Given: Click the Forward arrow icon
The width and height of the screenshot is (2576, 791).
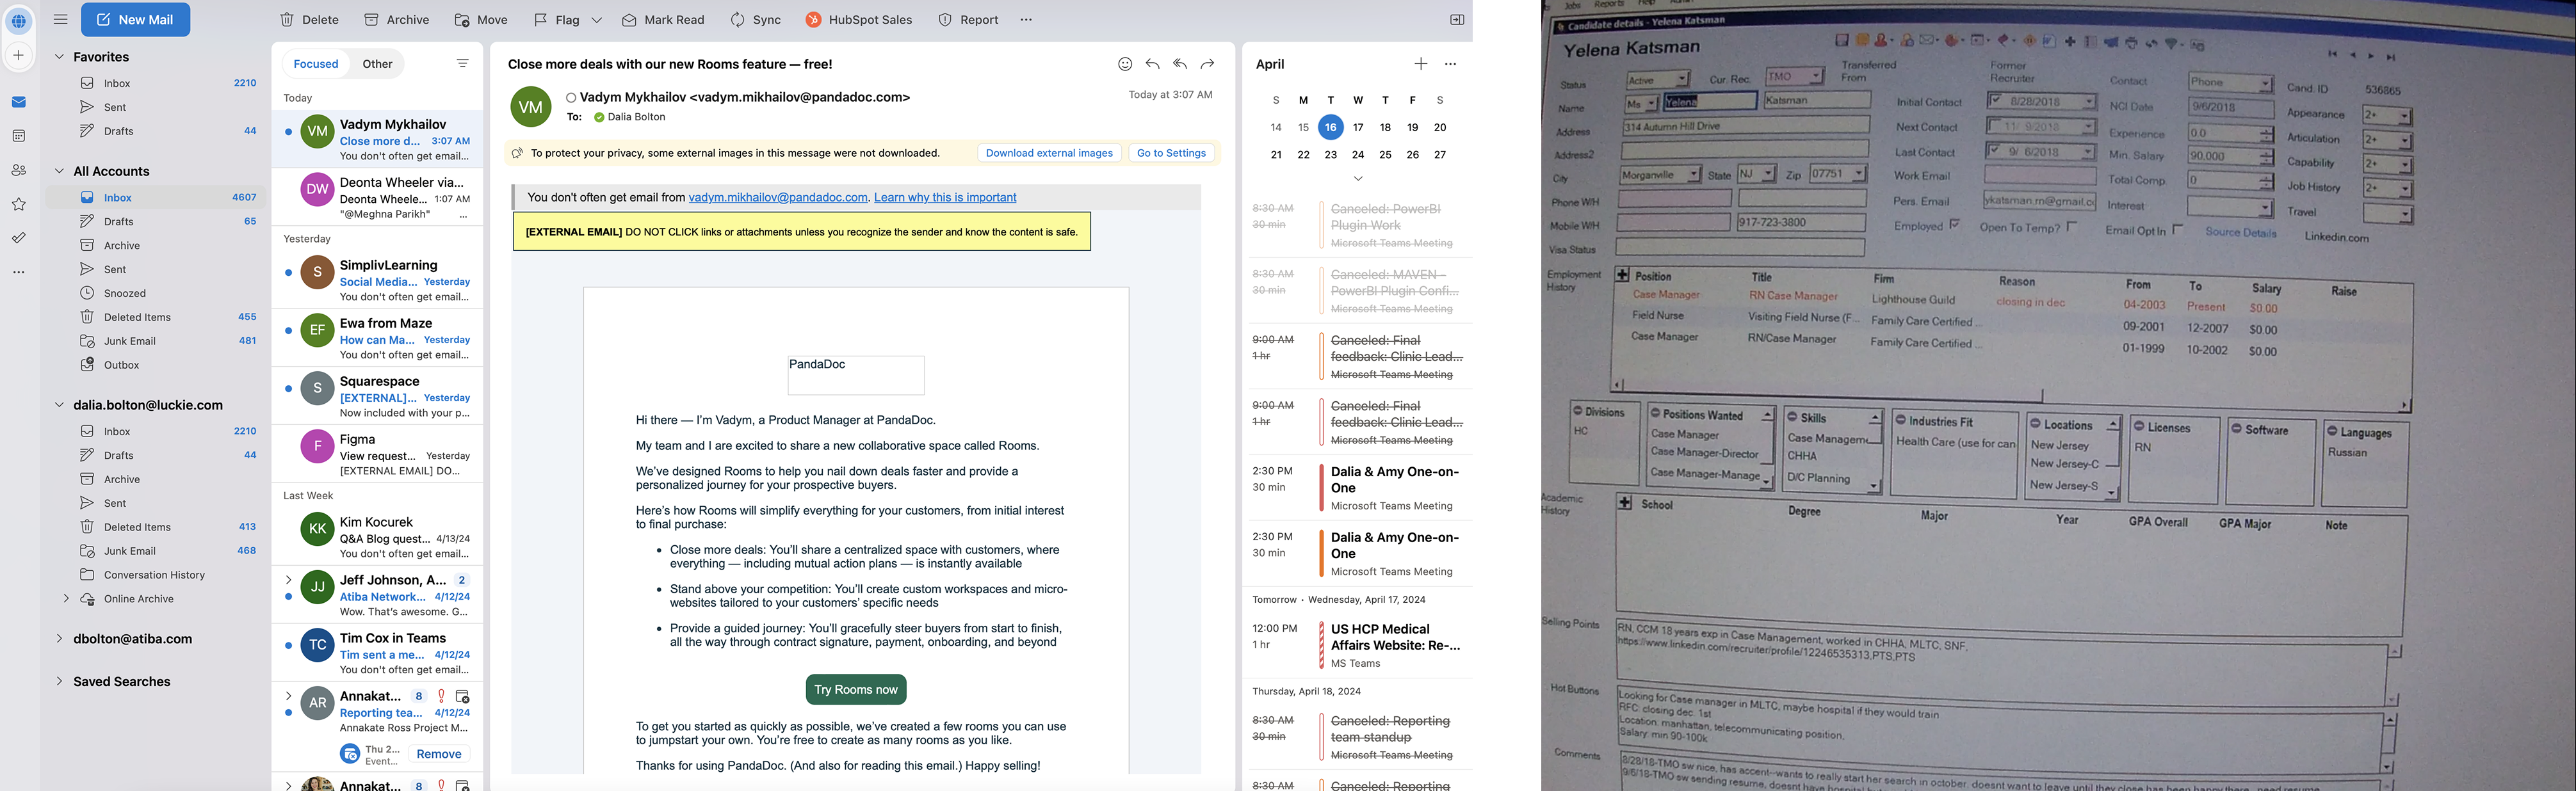Looking at the screenshot, I should pos(1207,64).
